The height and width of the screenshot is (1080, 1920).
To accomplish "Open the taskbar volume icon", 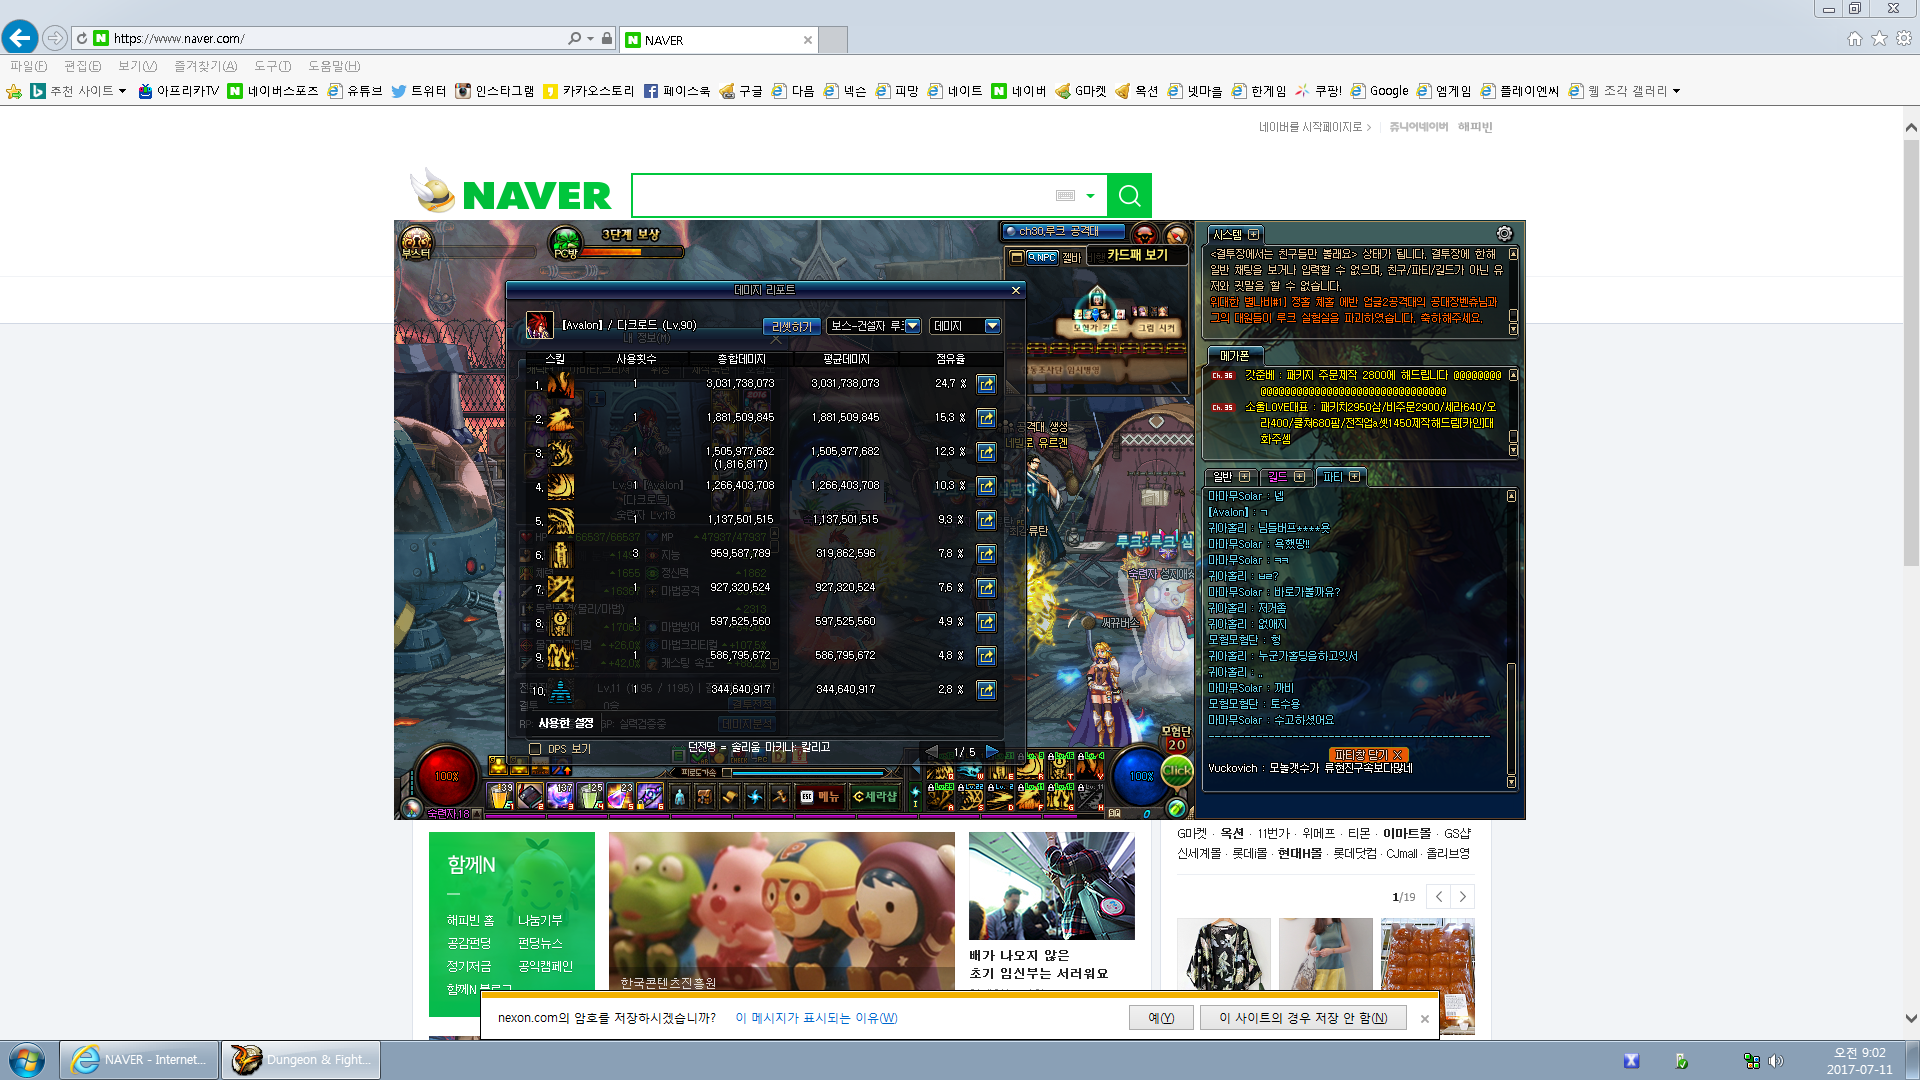I will pos(1776,1061).
